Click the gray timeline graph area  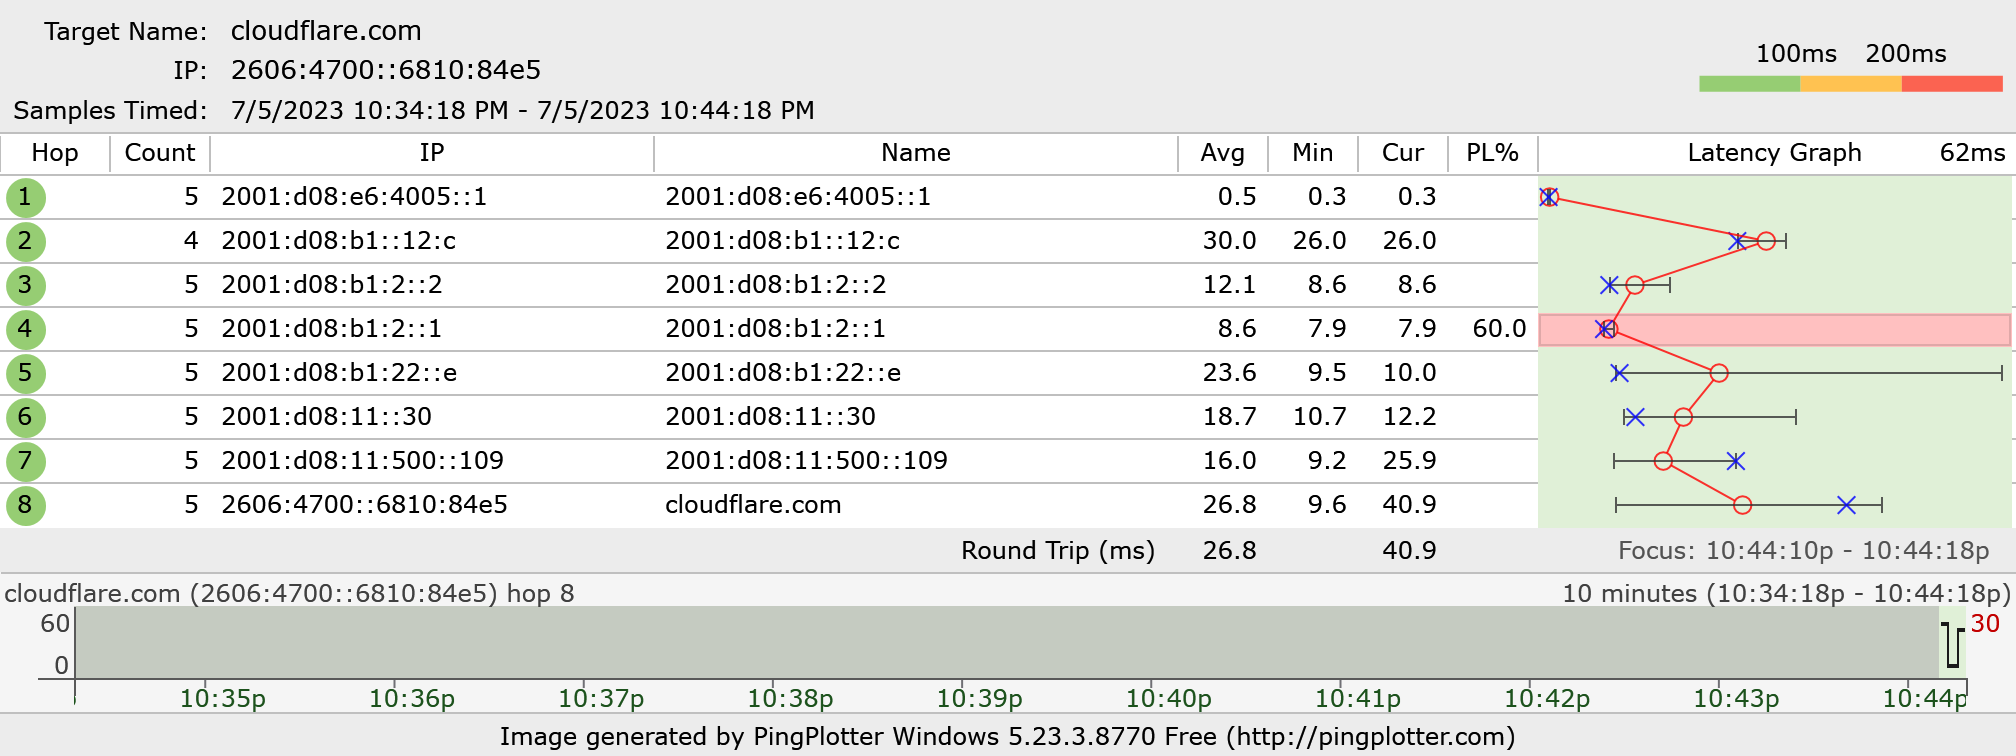tap(1007, 642)
